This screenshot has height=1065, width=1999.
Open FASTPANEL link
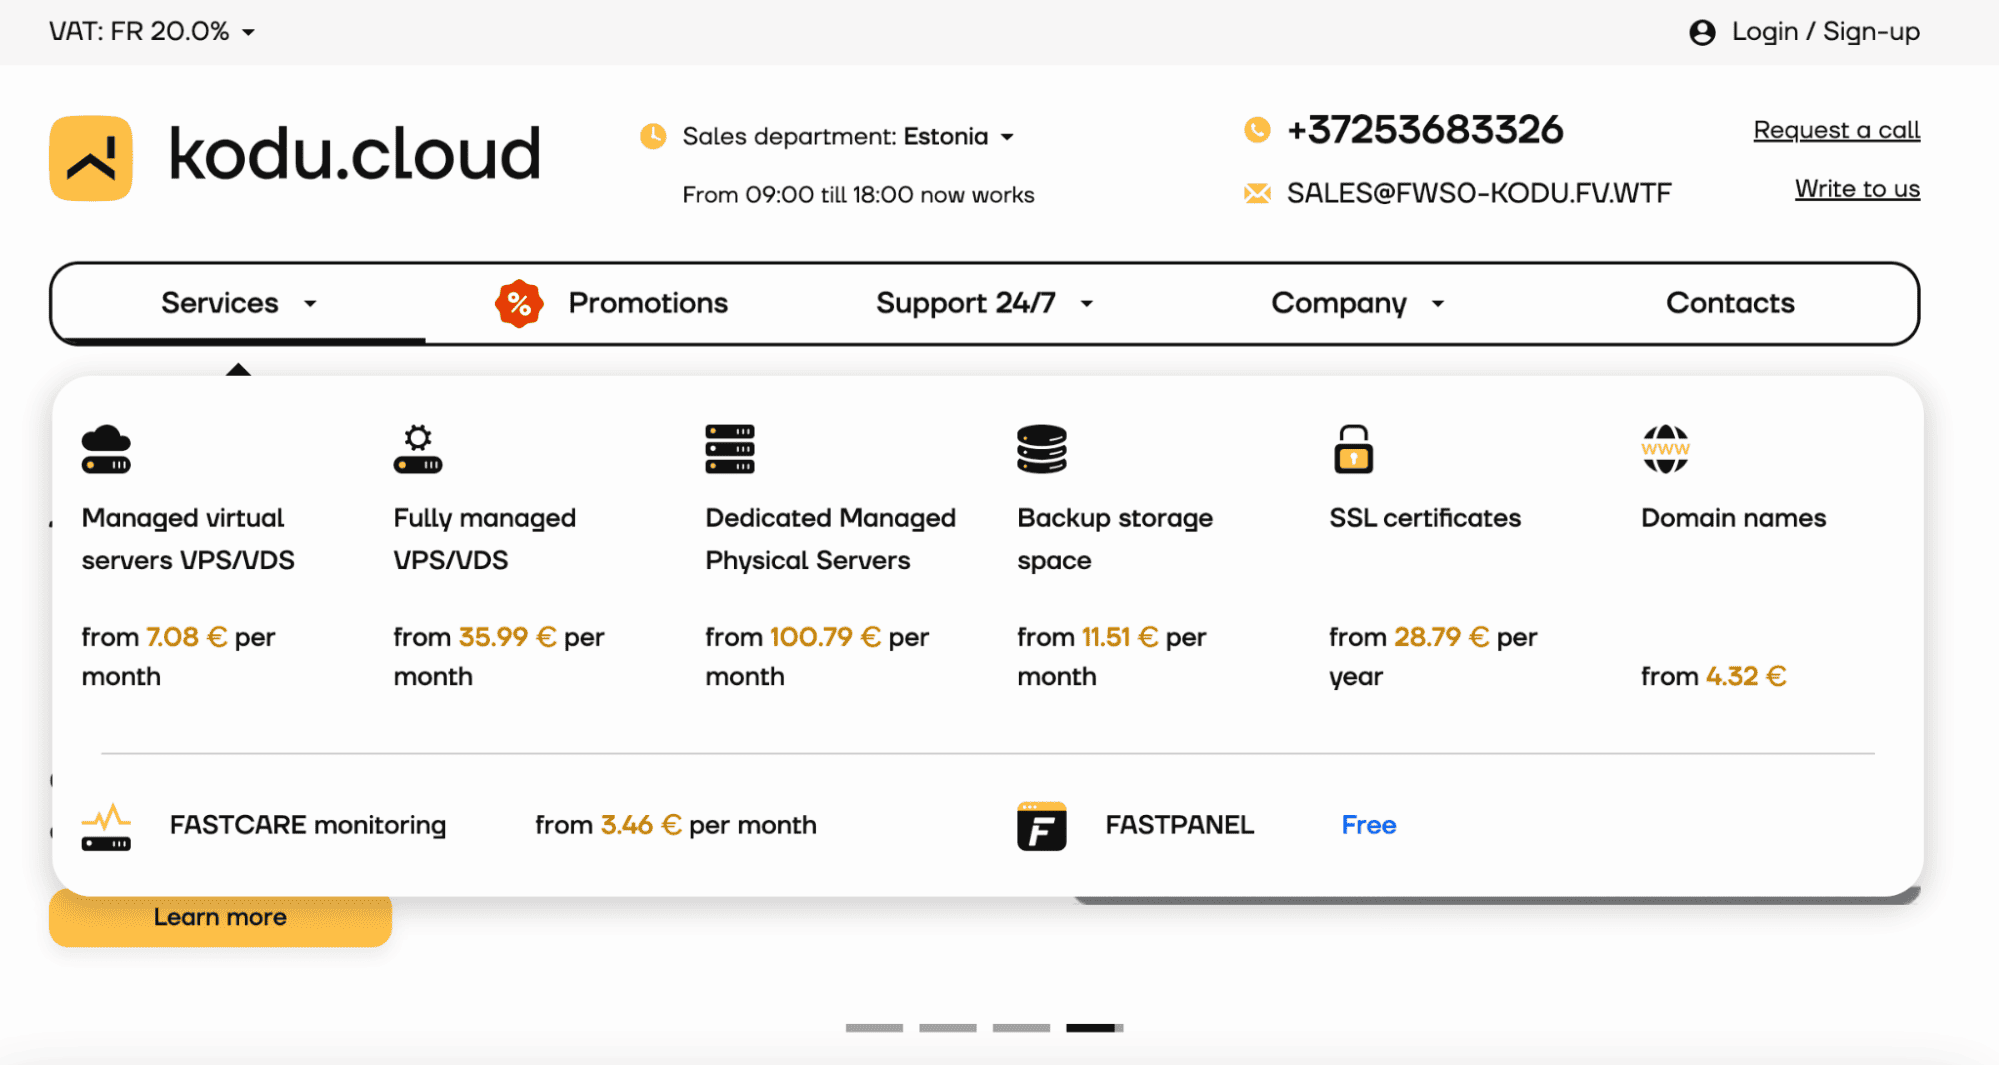click(1180, 825)
